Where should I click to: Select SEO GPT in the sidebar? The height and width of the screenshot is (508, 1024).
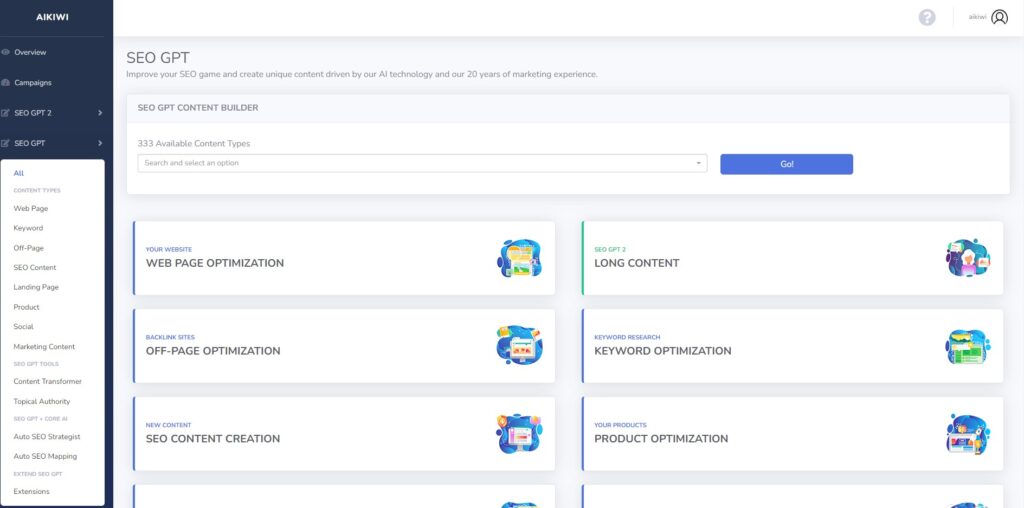click(x=29, y=144)
